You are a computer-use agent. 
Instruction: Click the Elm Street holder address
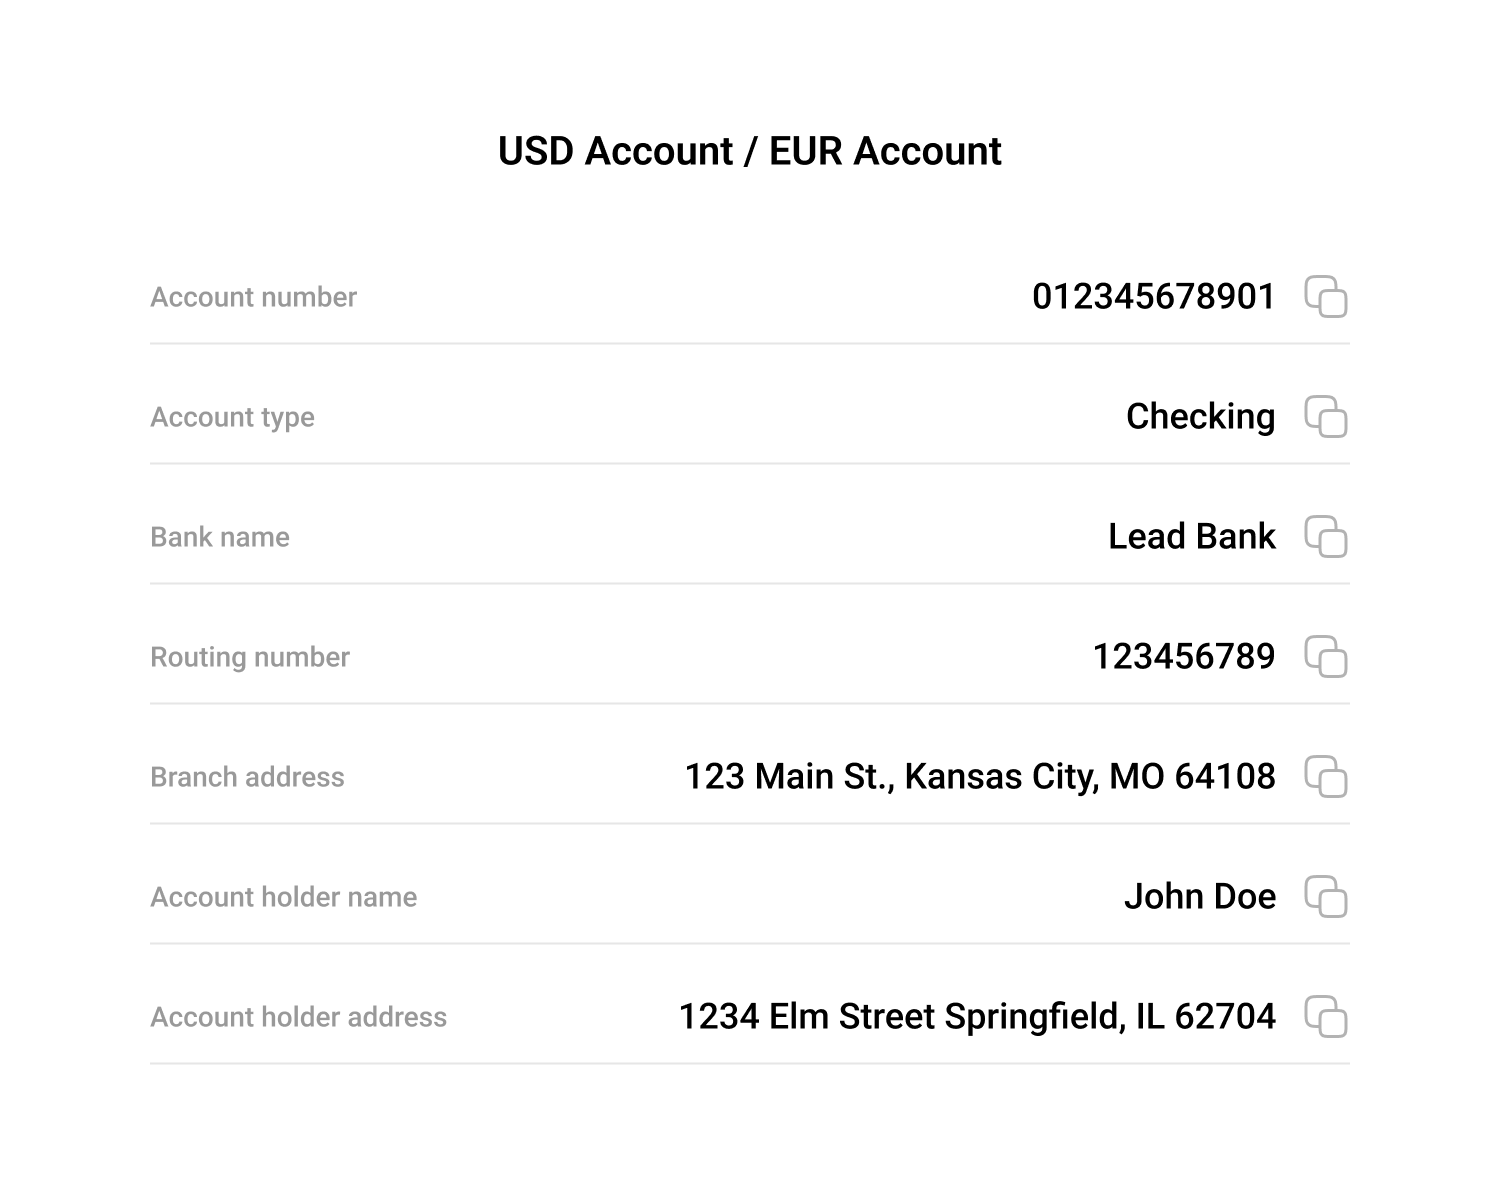(x=977, y=1017)
